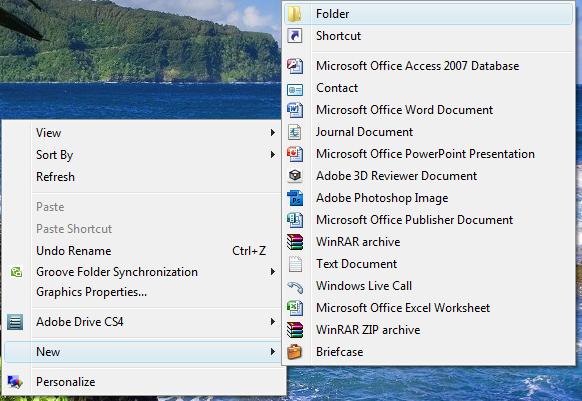Expand the Groove Folder Synchronization arrow
Viewport: 582px width, 401px height.
coord(273,272)
